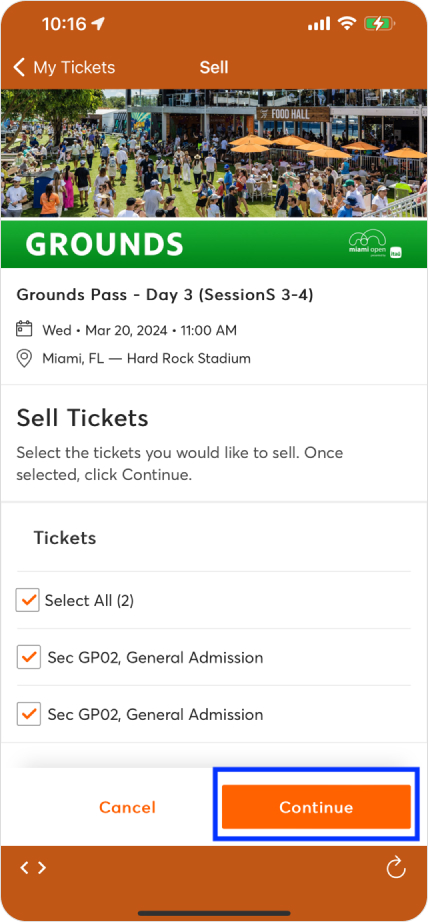Tap the Grounds Pass - Day 3 title

click(x=165, y=295)
